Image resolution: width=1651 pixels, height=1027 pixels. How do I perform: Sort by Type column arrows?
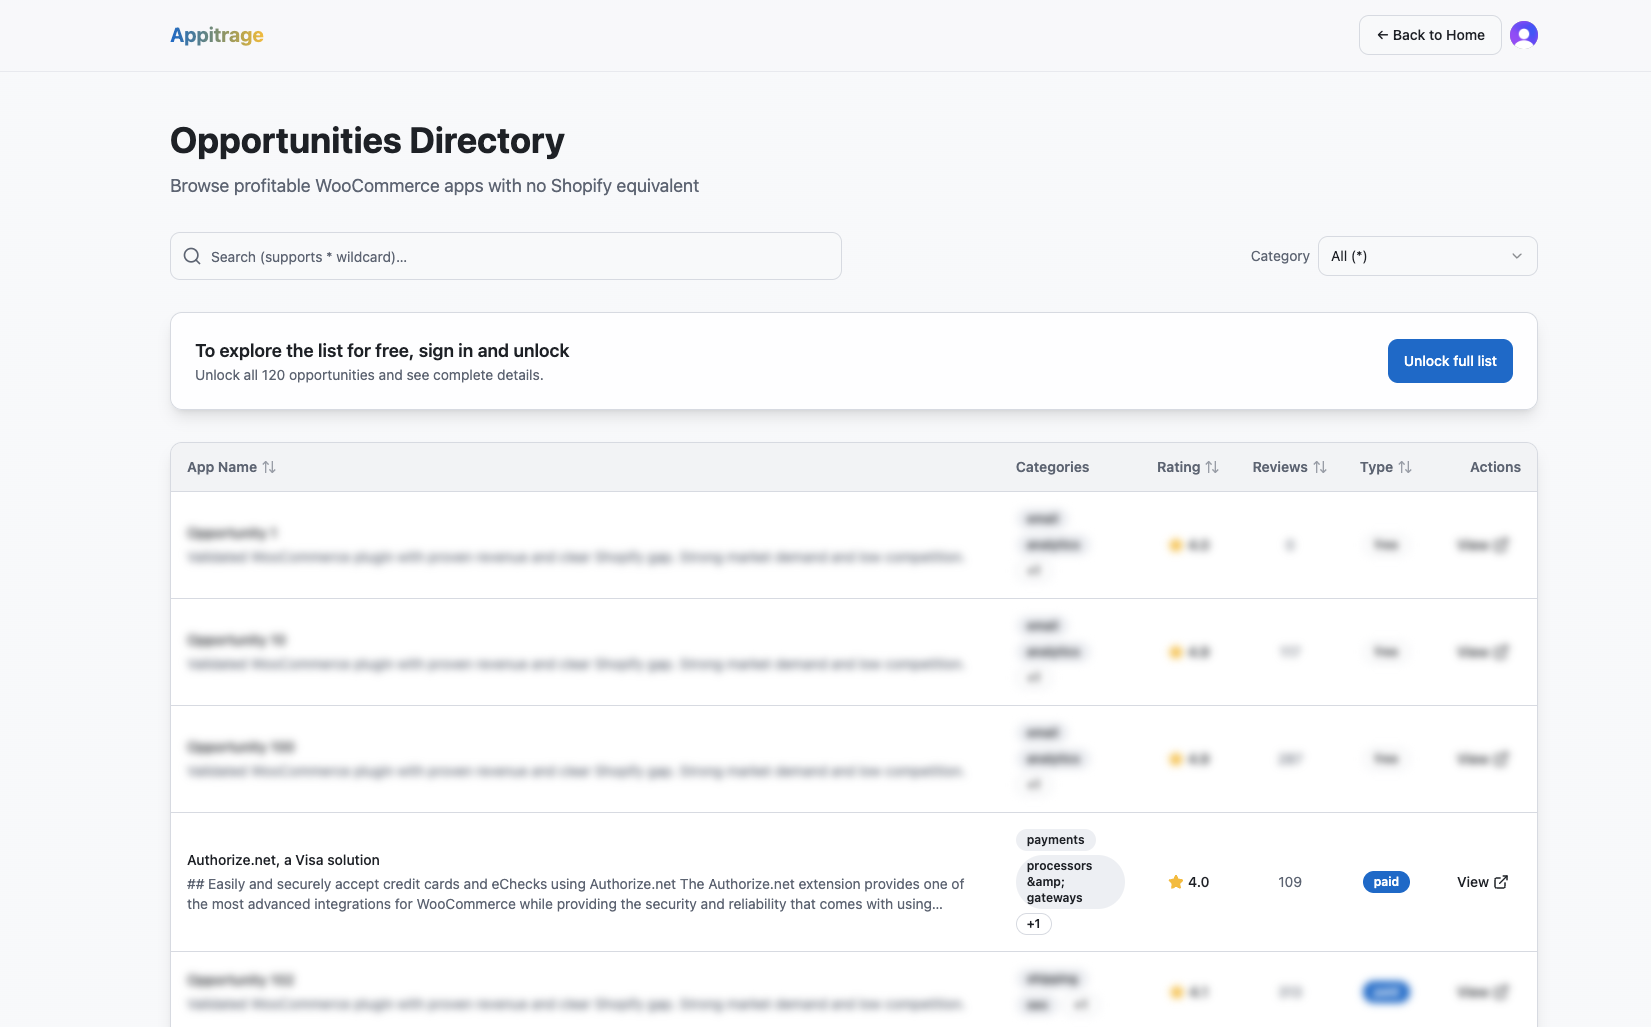1405,467
